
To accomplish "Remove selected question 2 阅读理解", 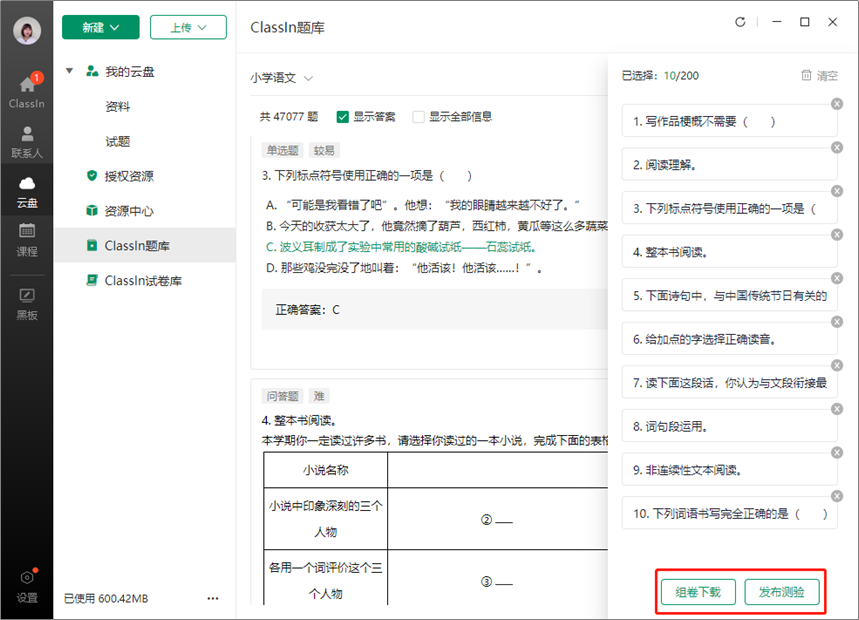I will coord(837,147).
